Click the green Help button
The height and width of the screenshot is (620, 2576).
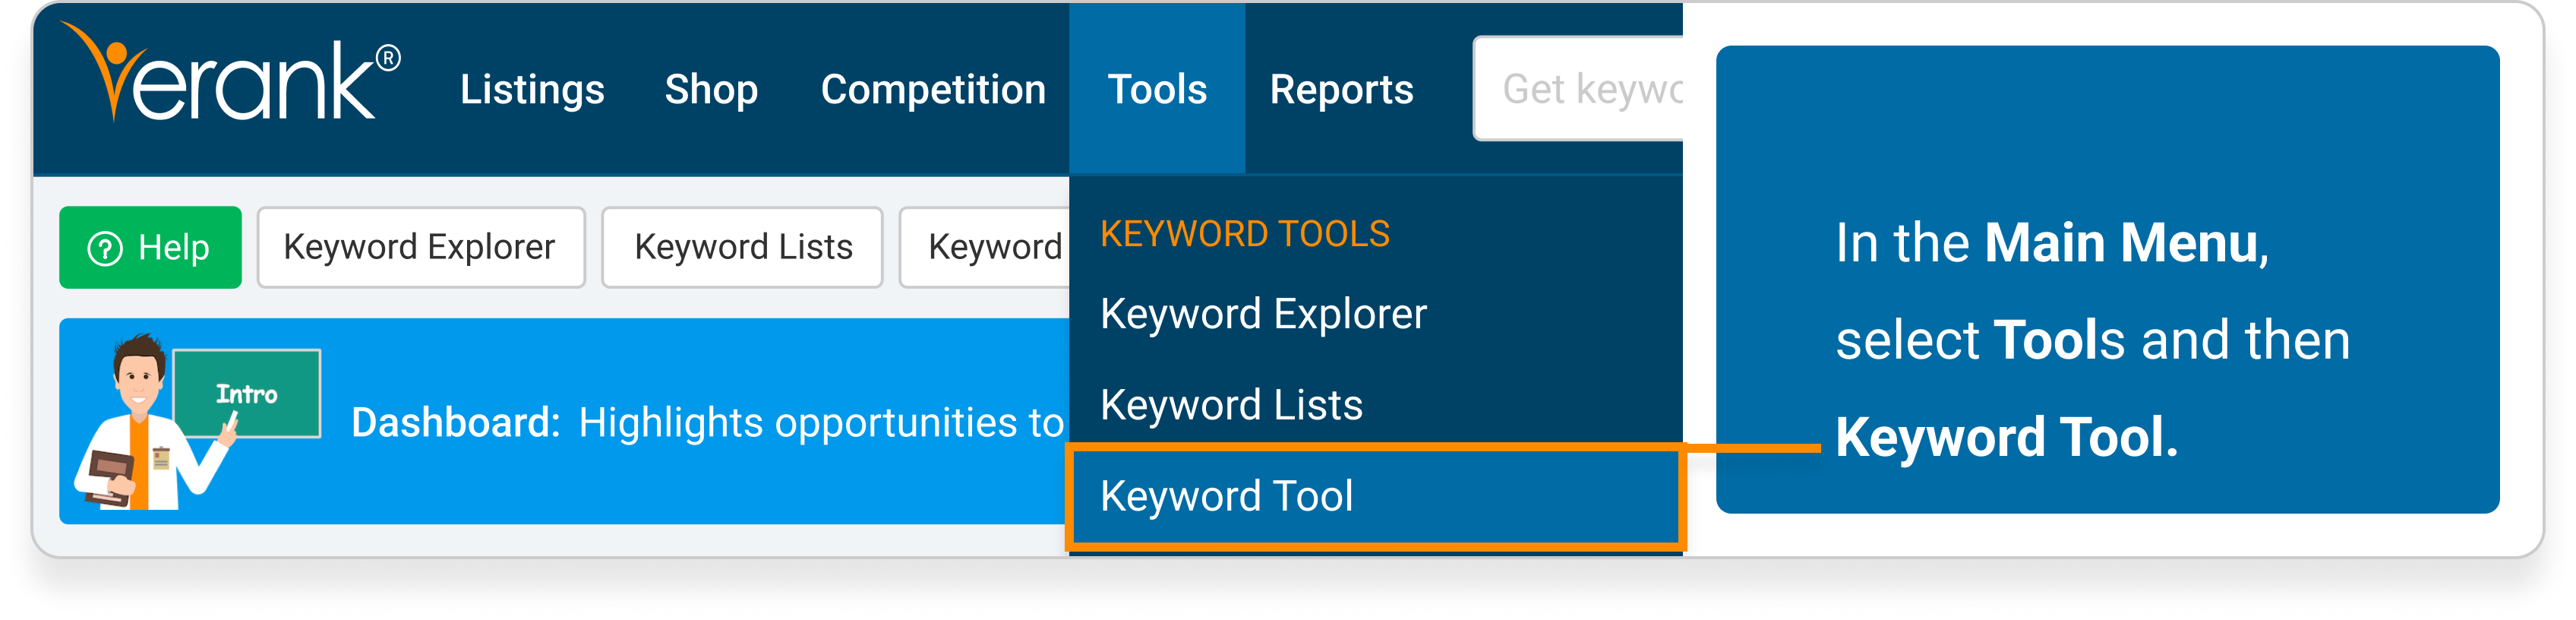150,247
